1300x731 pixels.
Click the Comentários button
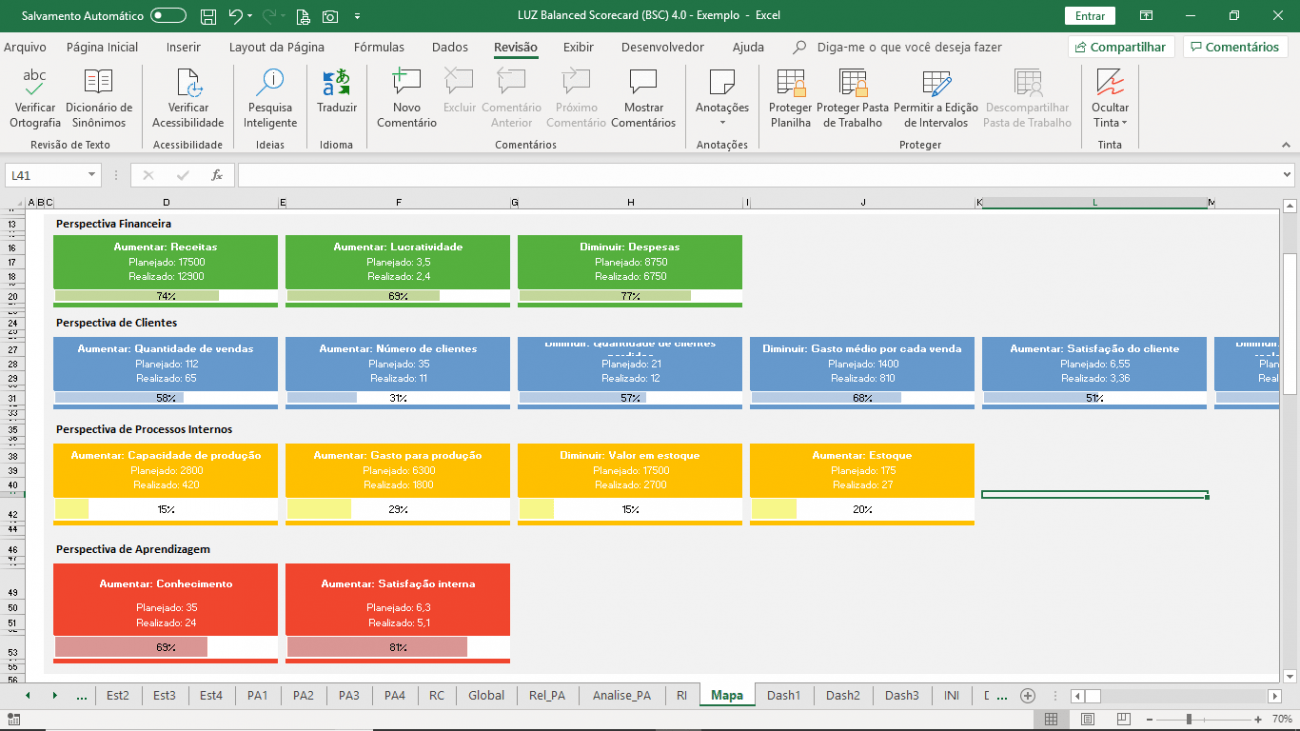(x=1234, y=47)
